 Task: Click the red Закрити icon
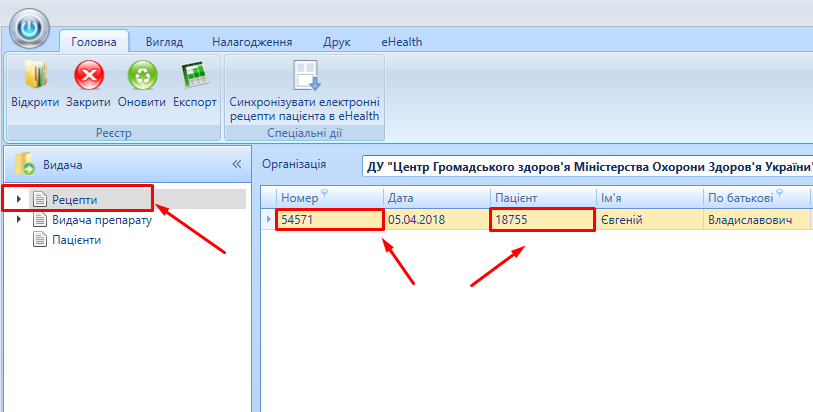point(89,75)
